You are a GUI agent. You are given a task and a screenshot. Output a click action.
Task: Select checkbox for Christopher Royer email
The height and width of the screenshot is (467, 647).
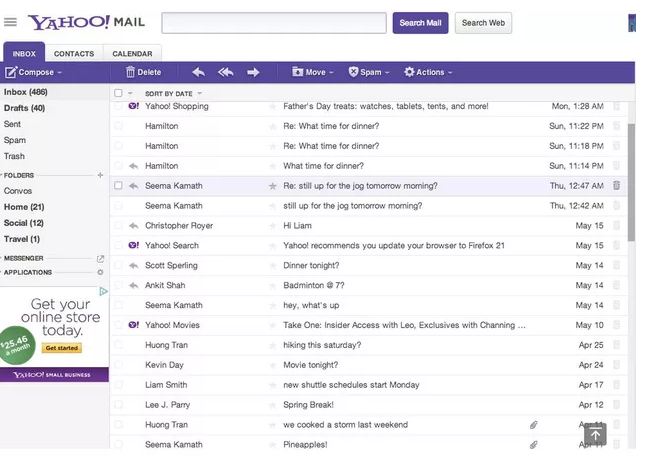[118, 225]
